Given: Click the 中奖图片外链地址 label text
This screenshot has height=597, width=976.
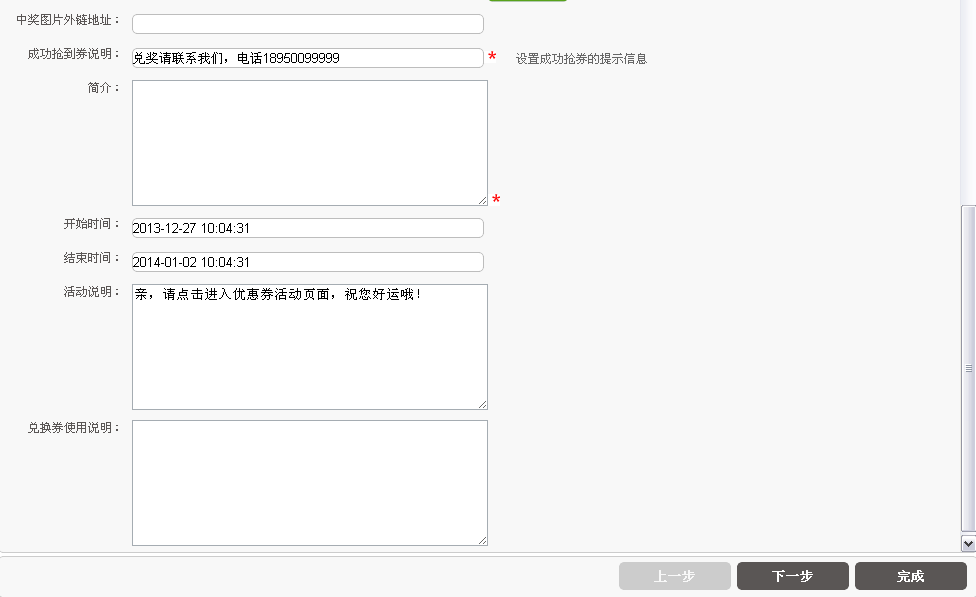Looking at the screenshot, I should (67, 20).
